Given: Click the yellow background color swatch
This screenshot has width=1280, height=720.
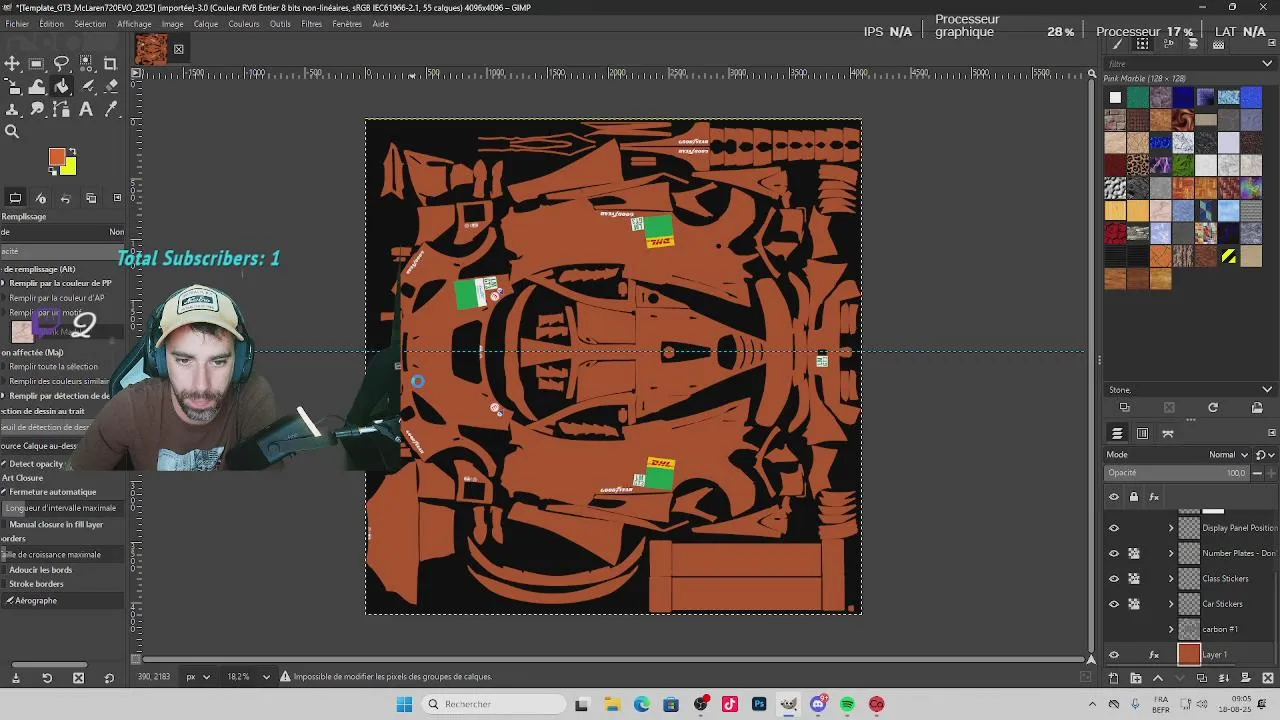Looking at the screenshot, I should click(70, 167).
